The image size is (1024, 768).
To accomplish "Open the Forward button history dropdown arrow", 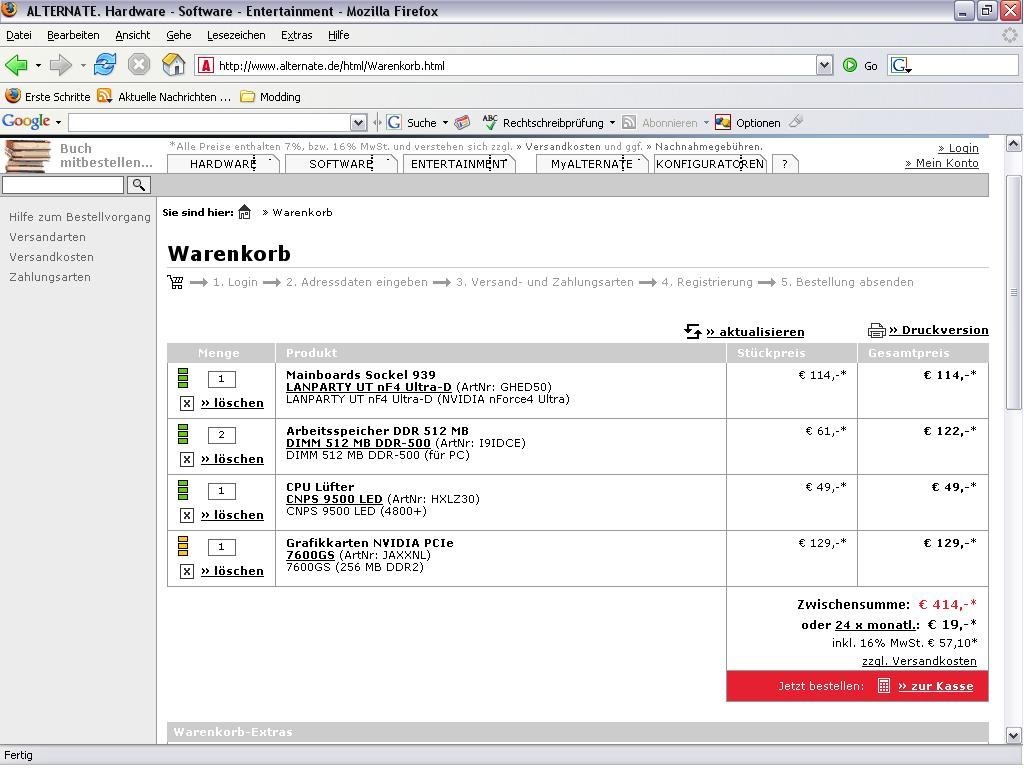I will point(83,65).
